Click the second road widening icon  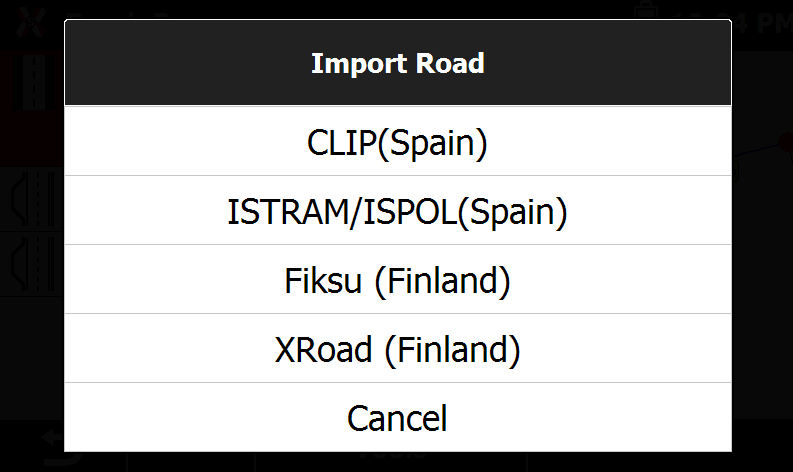pos(31,264)
